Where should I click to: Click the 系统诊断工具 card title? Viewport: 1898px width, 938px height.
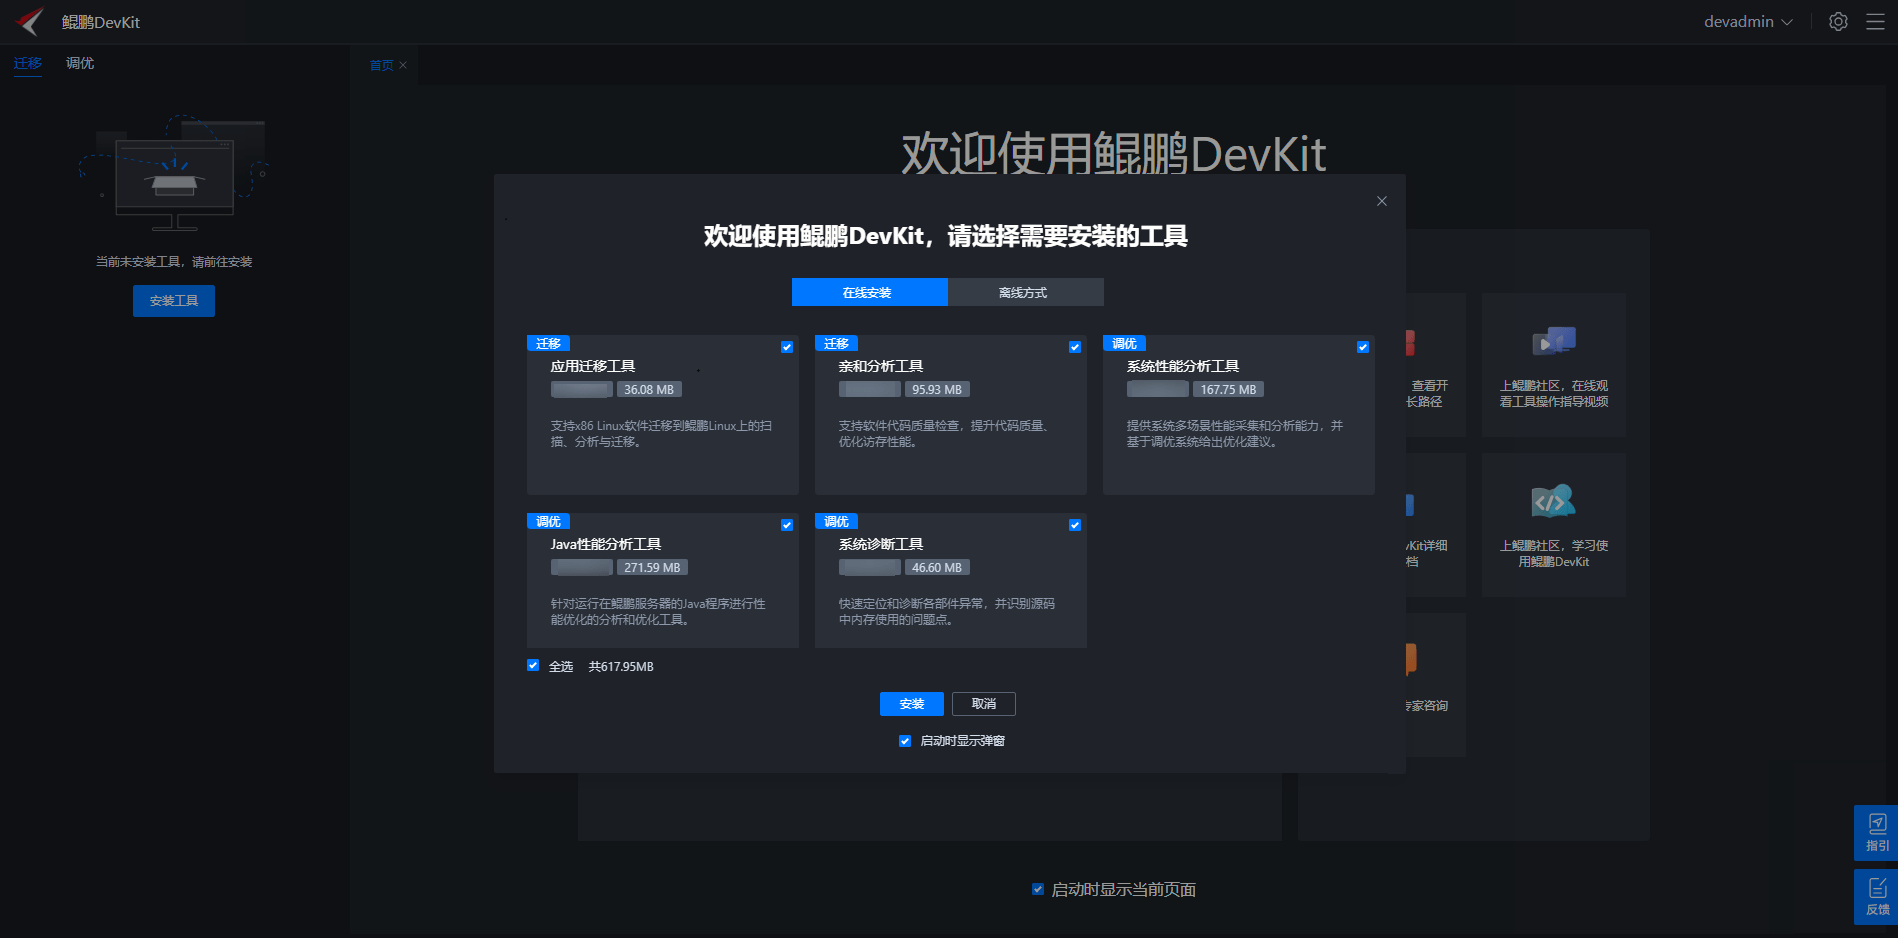[881, 544]
